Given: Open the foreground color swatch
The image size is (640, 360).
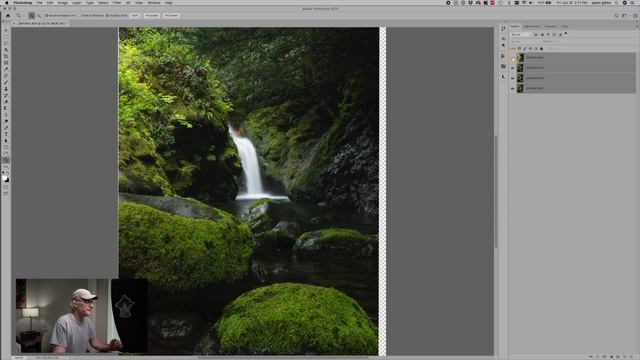Looking at the screenshot, I should pyautogui.click(x=4, y=178).
